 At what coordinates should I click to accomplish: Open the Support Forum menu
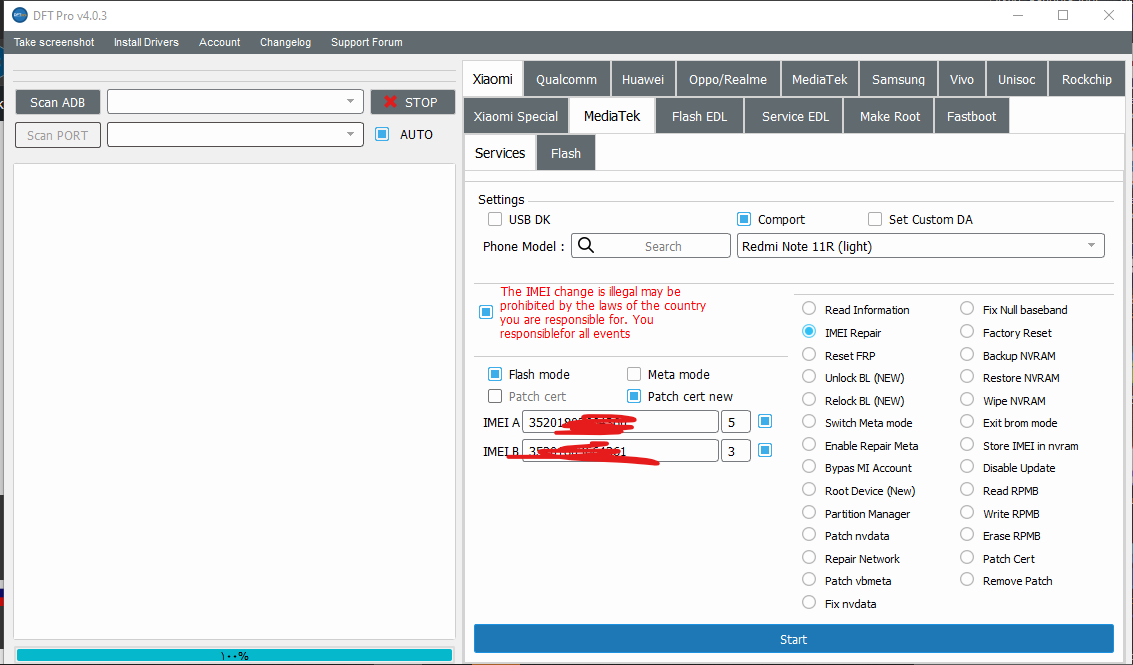(367, 42)
